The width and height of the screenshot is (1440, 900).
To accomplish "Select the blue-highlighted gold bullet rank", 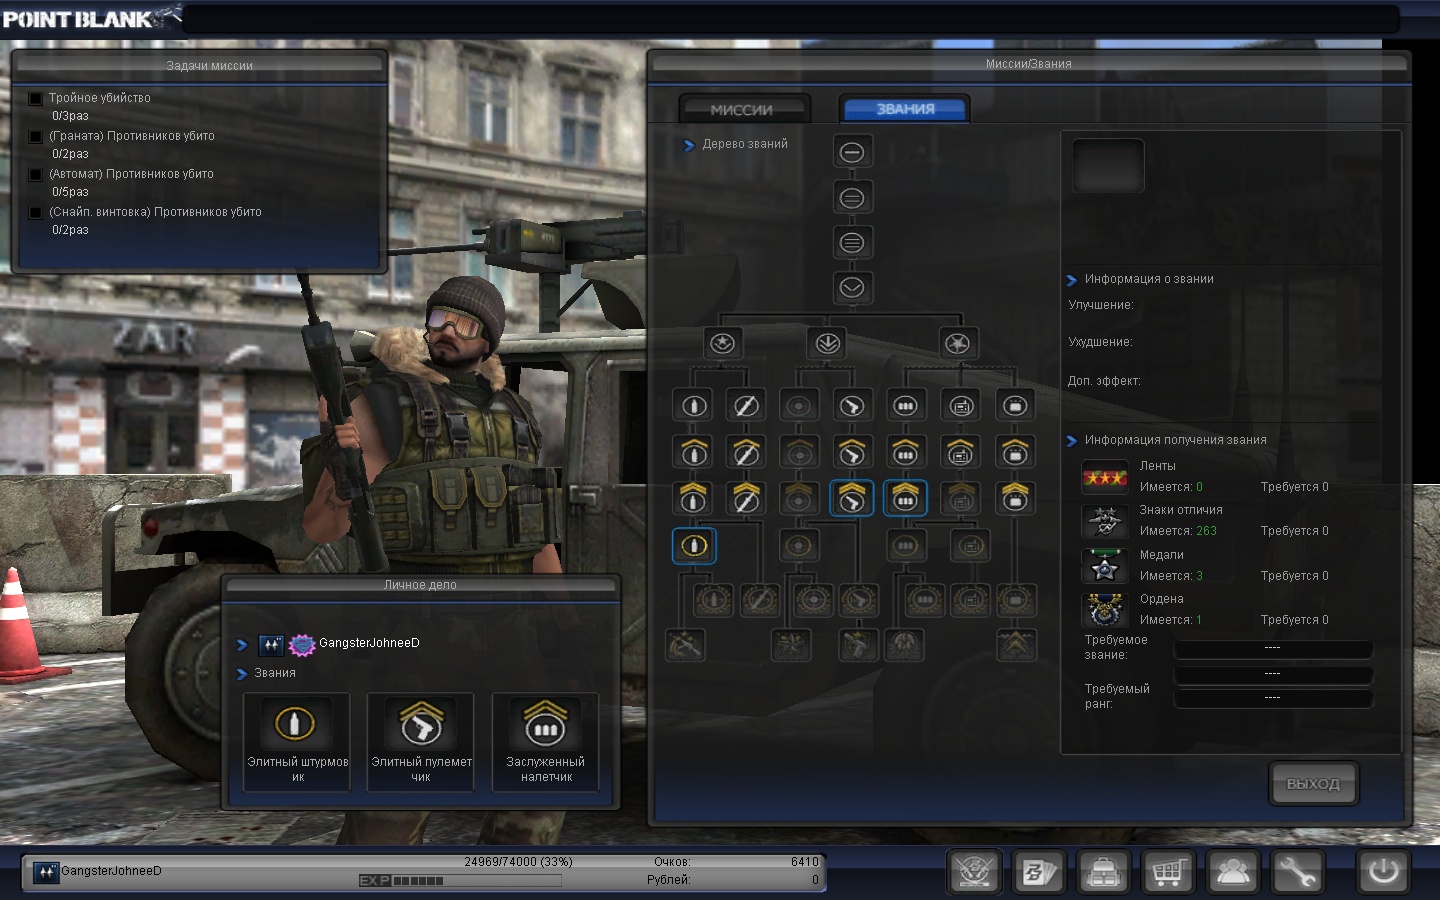I will (694, 546).
